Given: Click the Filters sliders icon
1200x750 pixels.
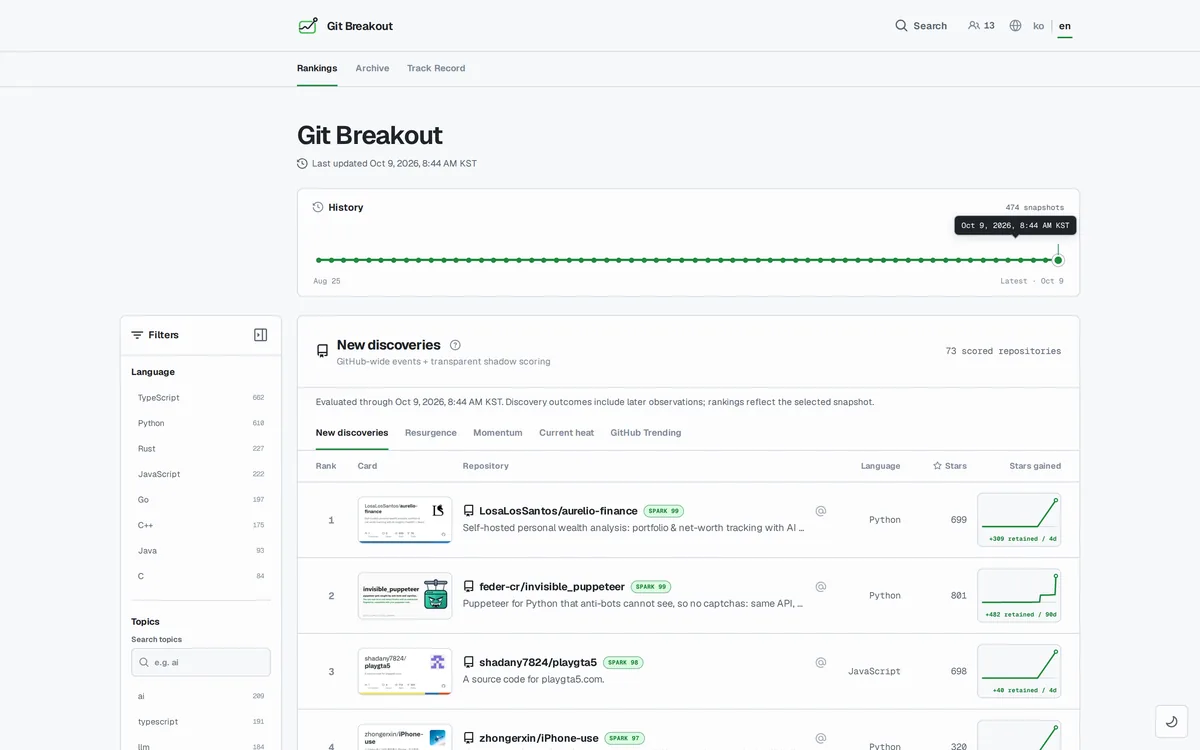Looking at the screenshot, I should pyautogui.click(x=137, y=335).
